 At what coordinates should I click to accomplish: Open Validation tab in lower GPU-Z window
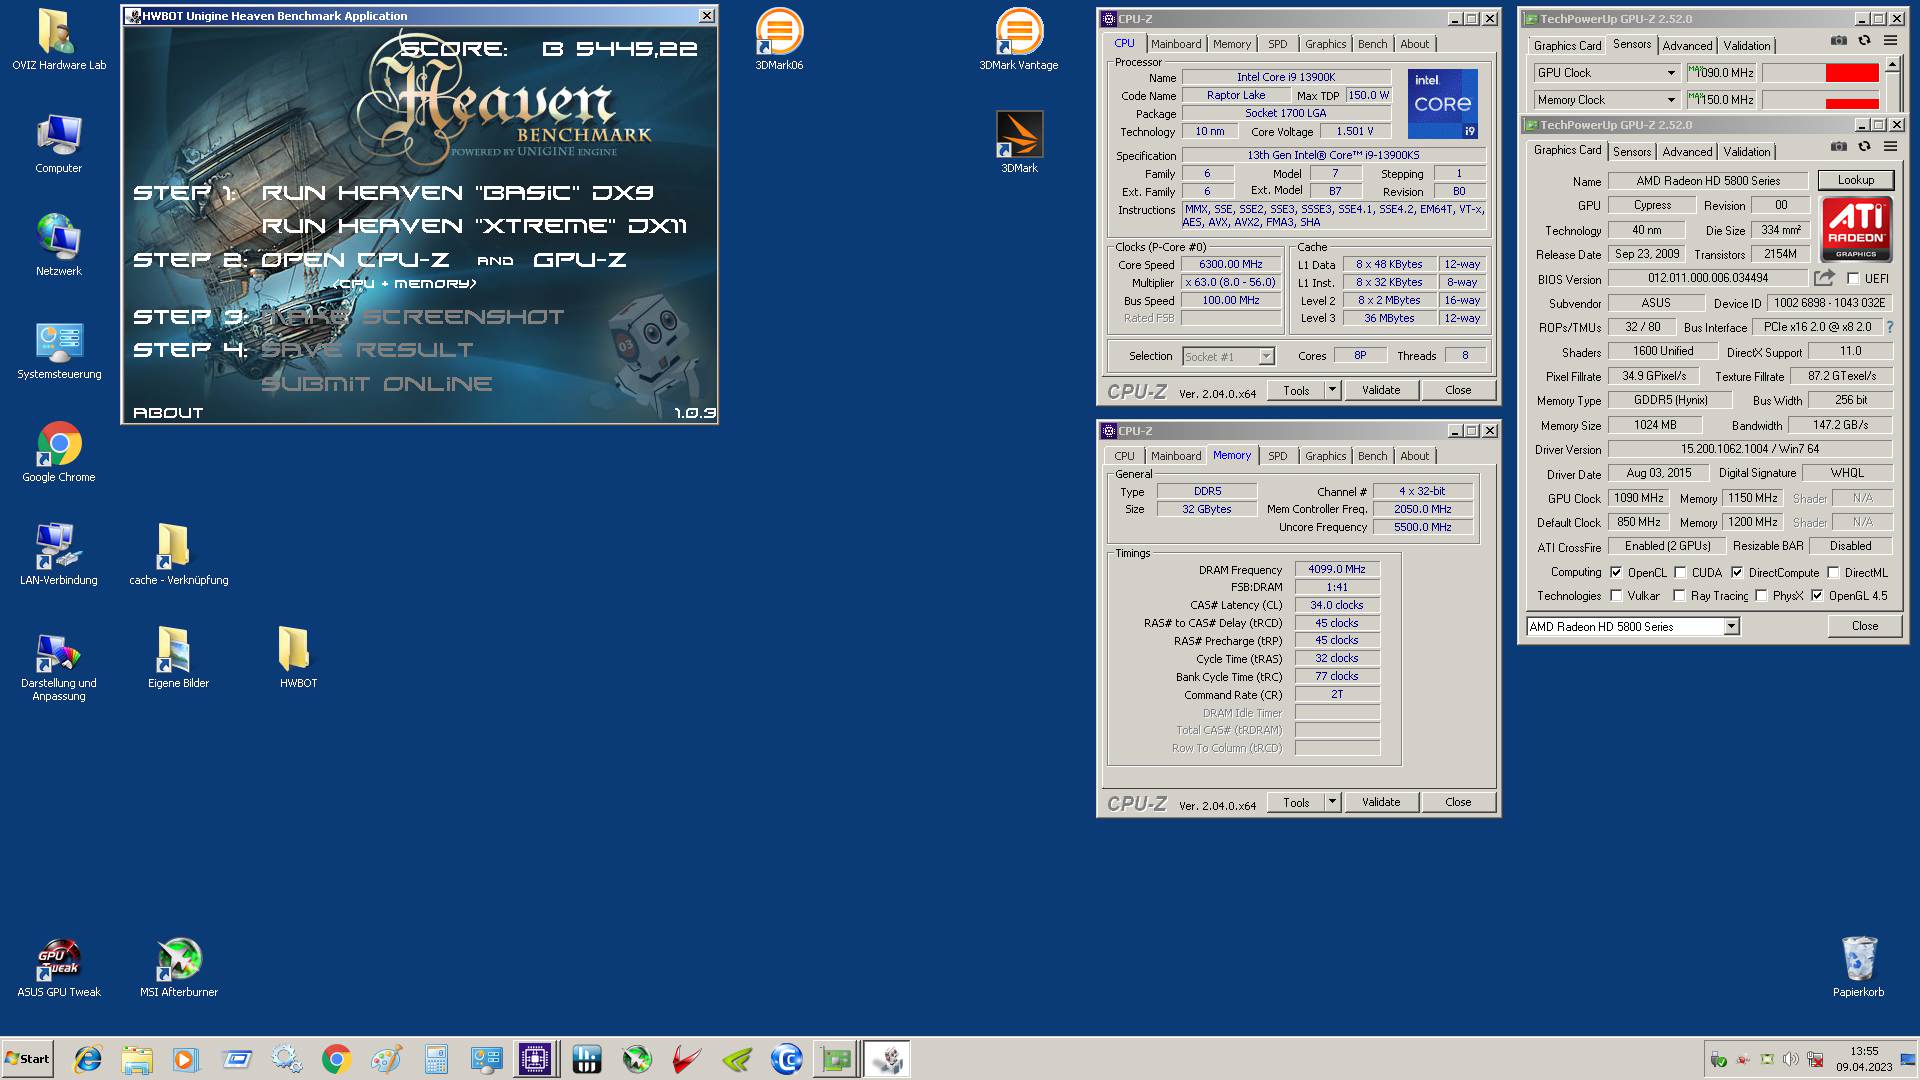click(x=1746, y=152)
